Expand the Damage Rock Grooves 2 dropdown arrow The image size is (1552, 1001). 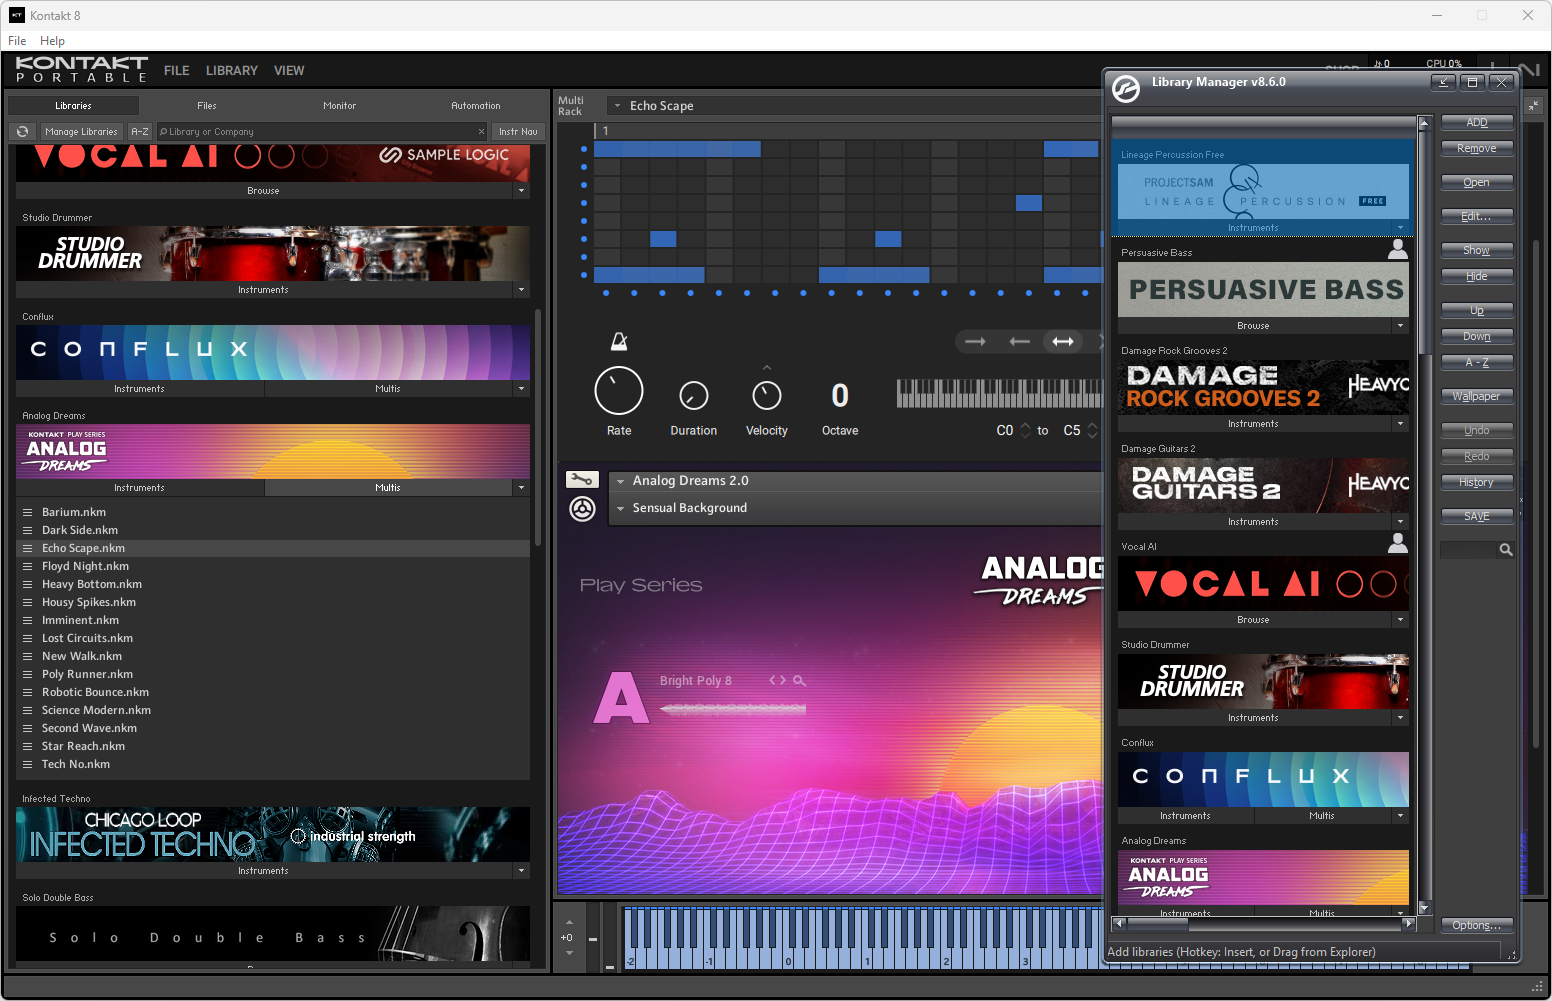pos(1400,424)
